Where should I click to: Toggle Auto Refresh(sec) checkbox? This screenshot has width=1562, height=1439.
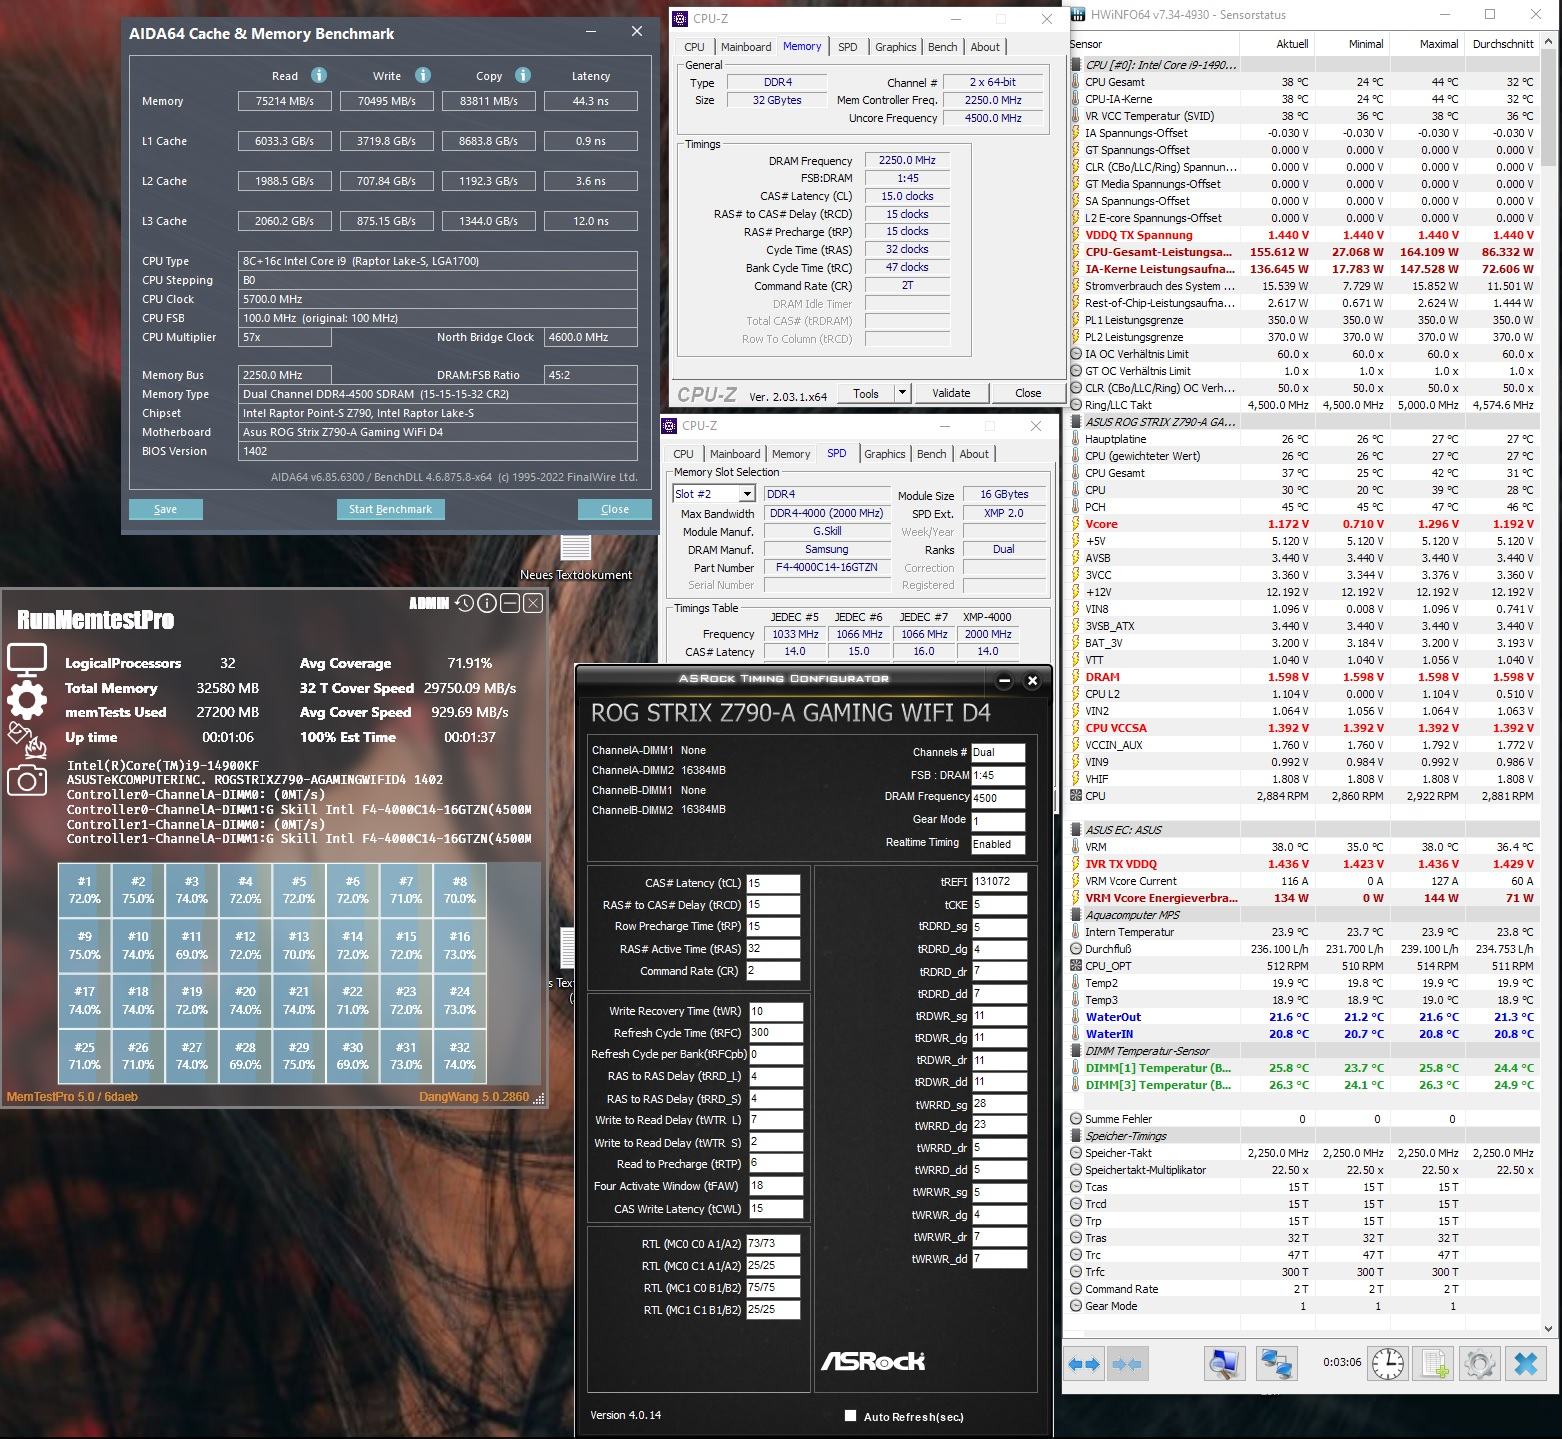tap(851, 1416)
